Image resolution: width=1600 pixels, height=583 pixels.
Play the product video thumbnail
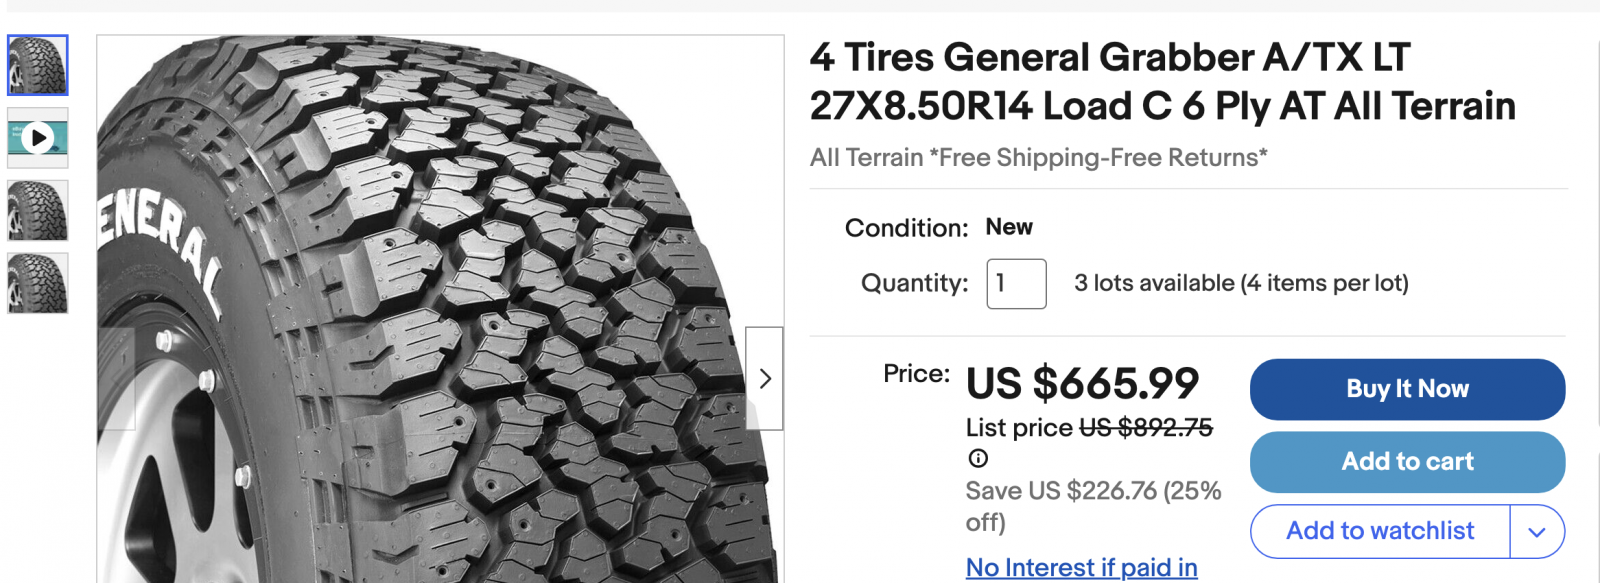(38, 137)
